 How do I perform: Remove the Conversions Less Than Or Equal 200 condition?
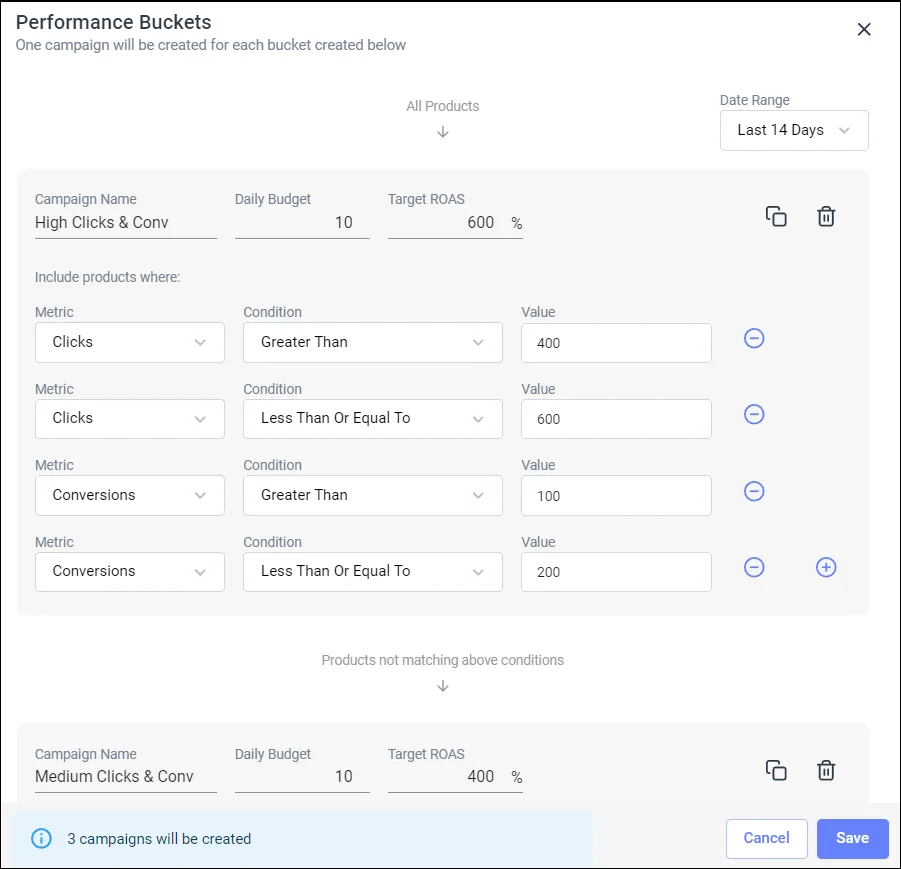(x=754, y=567)
